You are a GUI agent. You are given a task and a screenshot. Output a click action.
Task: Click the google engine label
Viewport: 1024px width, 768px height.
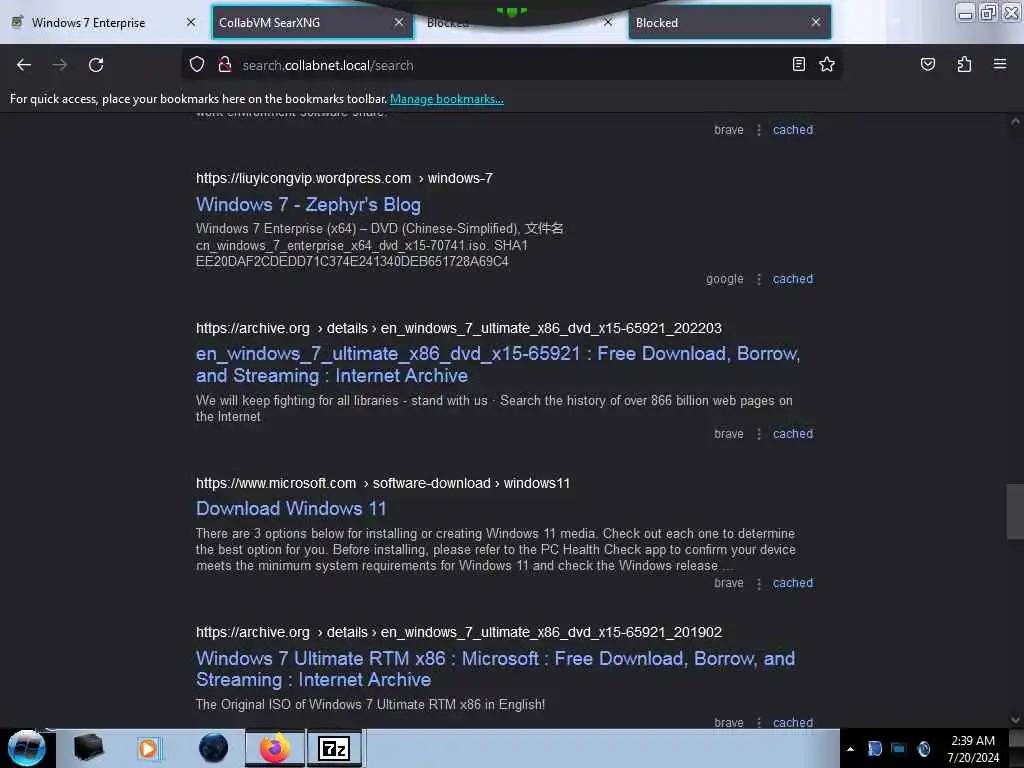click(x=724, y=279)
